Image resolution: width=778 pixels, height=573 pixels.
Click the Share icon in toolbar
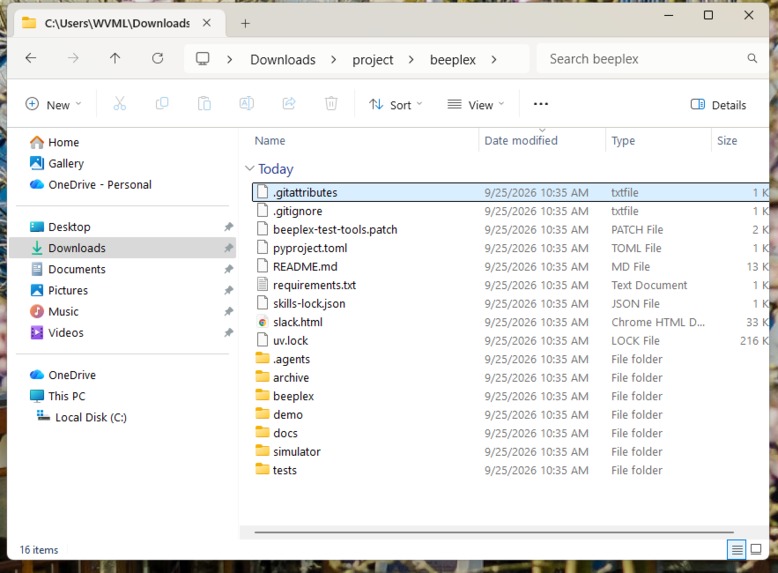[289, 104]
